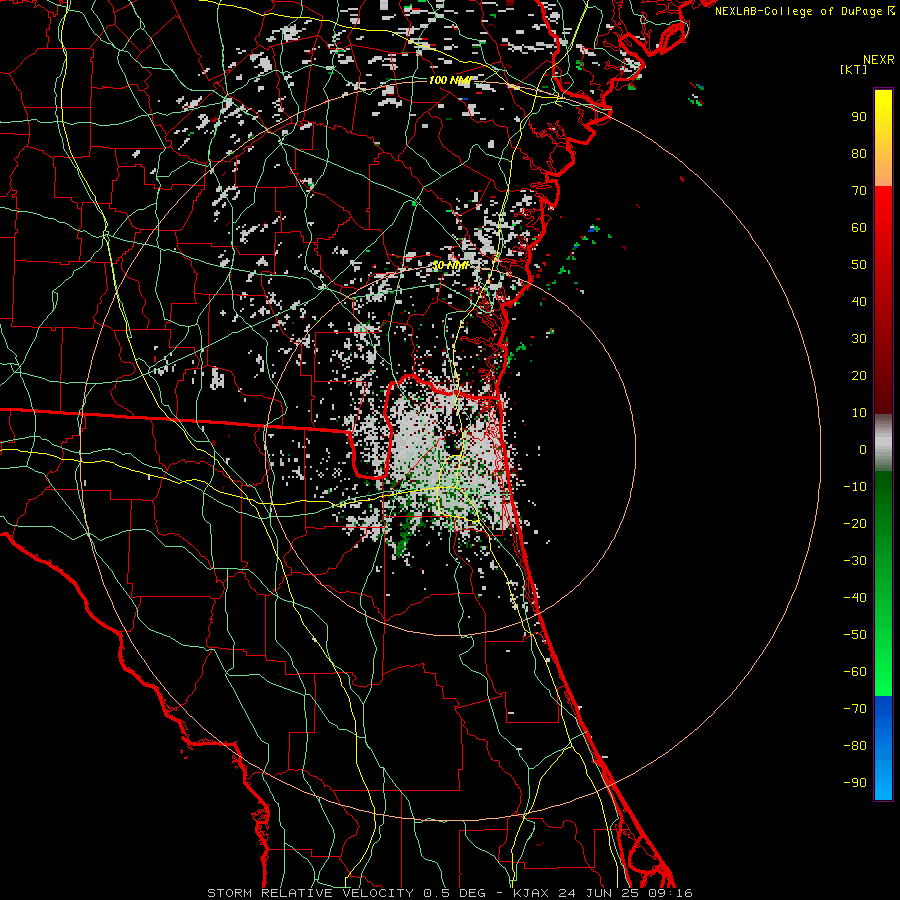Click the 0 scale label
The image size is (900, 900).
pos(863,449)
